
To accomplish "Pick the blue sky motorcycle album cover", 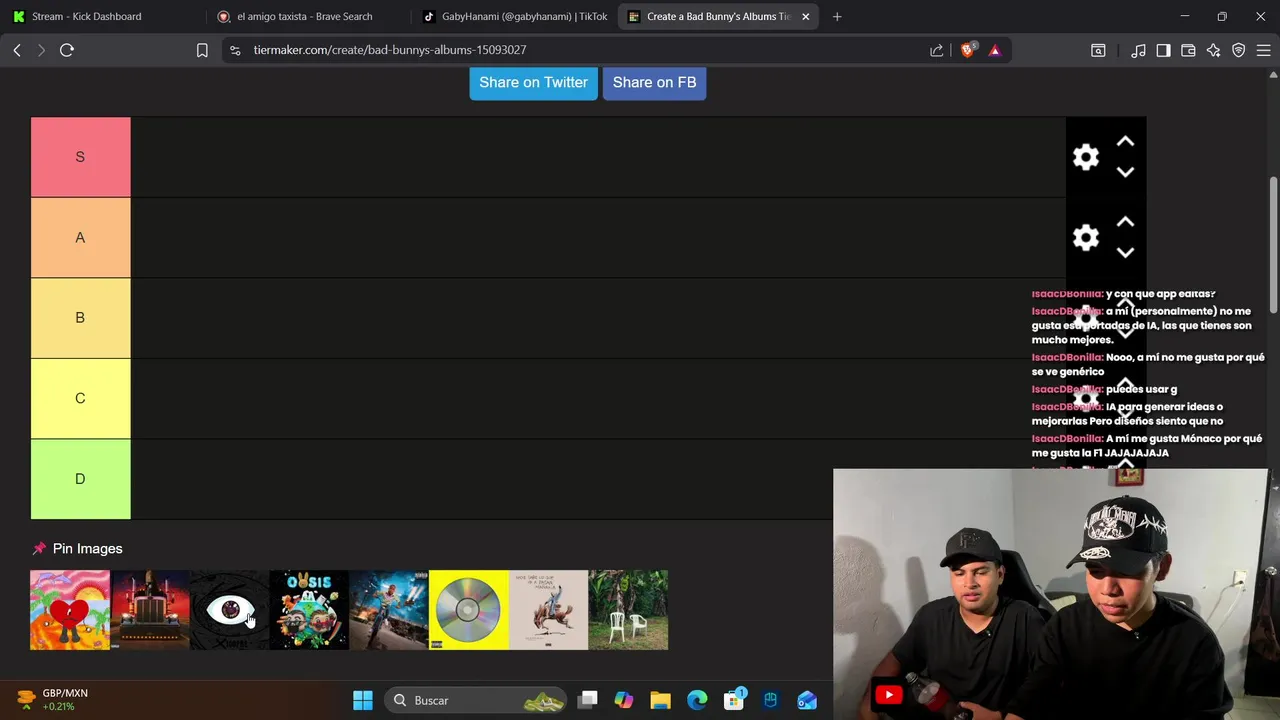I will pos(389,610).
